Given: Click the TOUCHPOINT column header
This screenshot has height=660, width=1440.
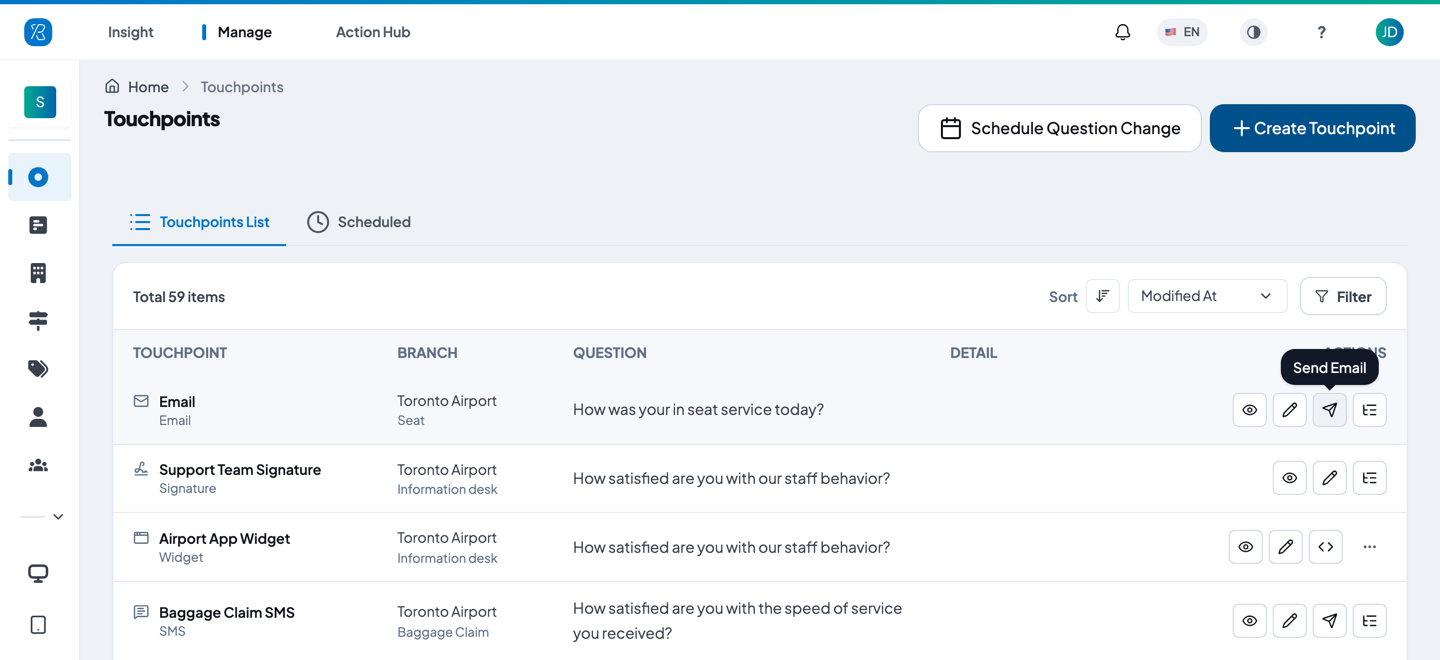Looking at the screenshot, I should click(180, 353).
